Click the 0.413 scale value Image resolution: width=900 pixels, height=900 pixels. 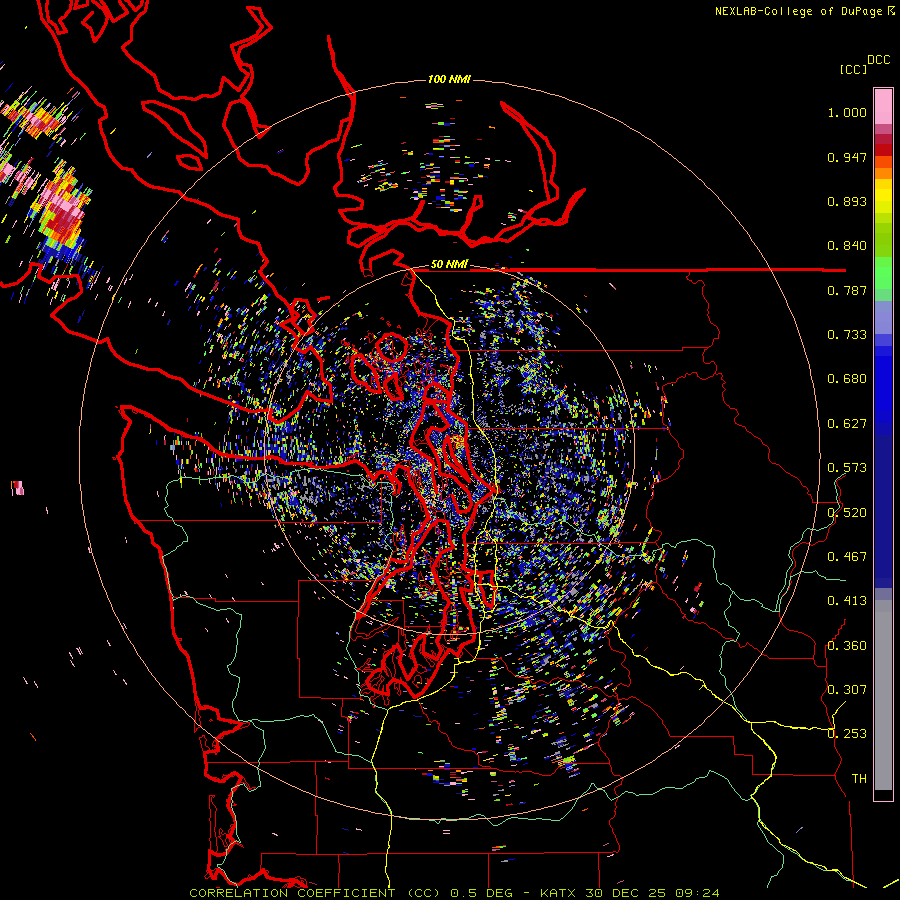847,601
